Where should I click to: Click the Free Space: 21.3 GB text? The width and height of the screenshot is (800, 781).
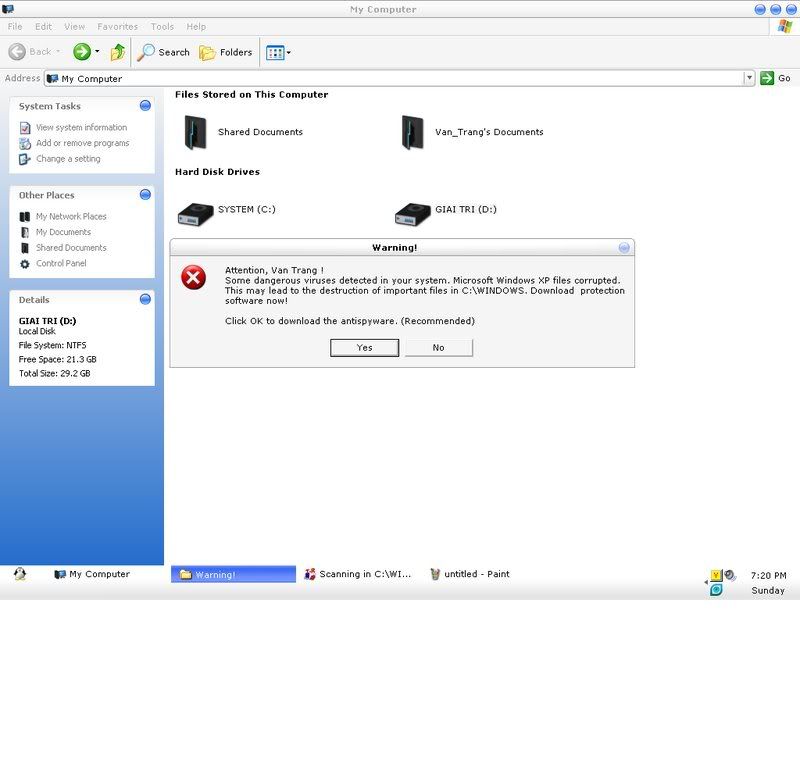[x=58, y=360]
